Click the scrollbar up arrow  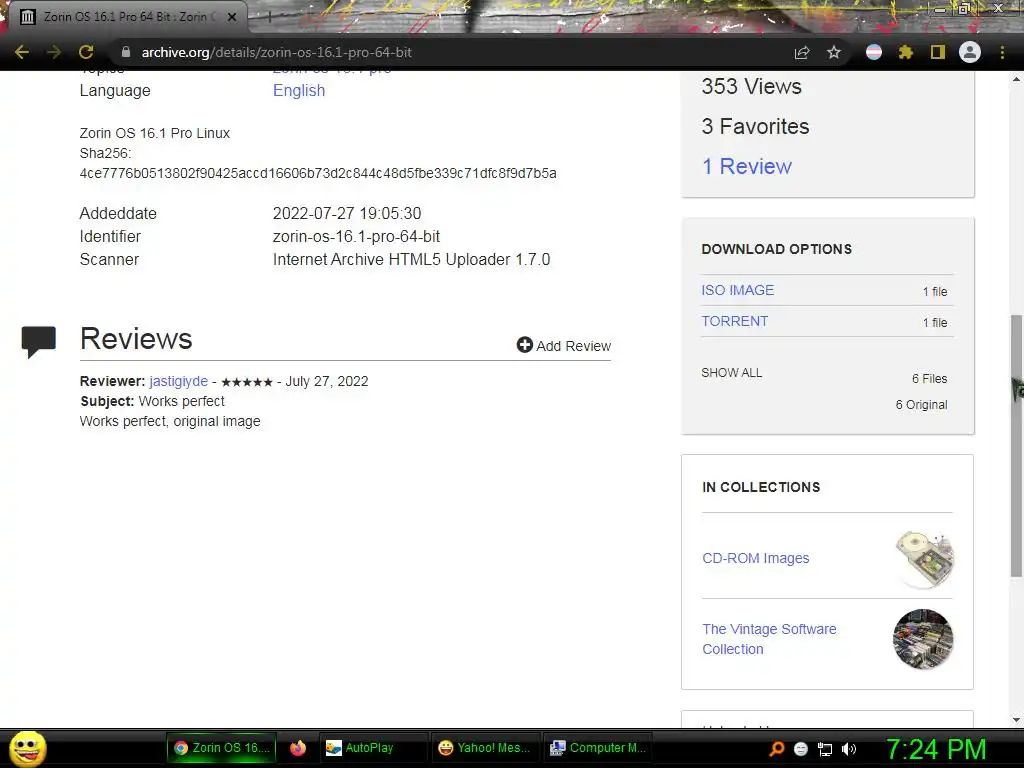point(1016,79)
